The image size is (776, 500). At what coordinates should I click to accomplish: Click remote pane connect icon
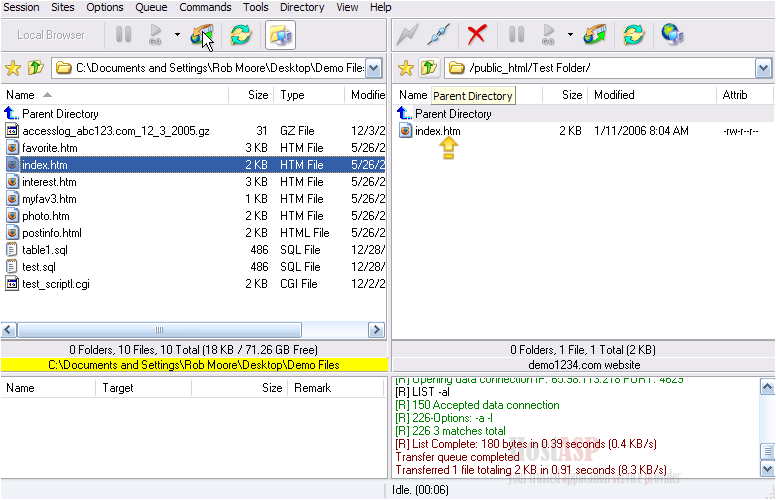click(407, 35)
